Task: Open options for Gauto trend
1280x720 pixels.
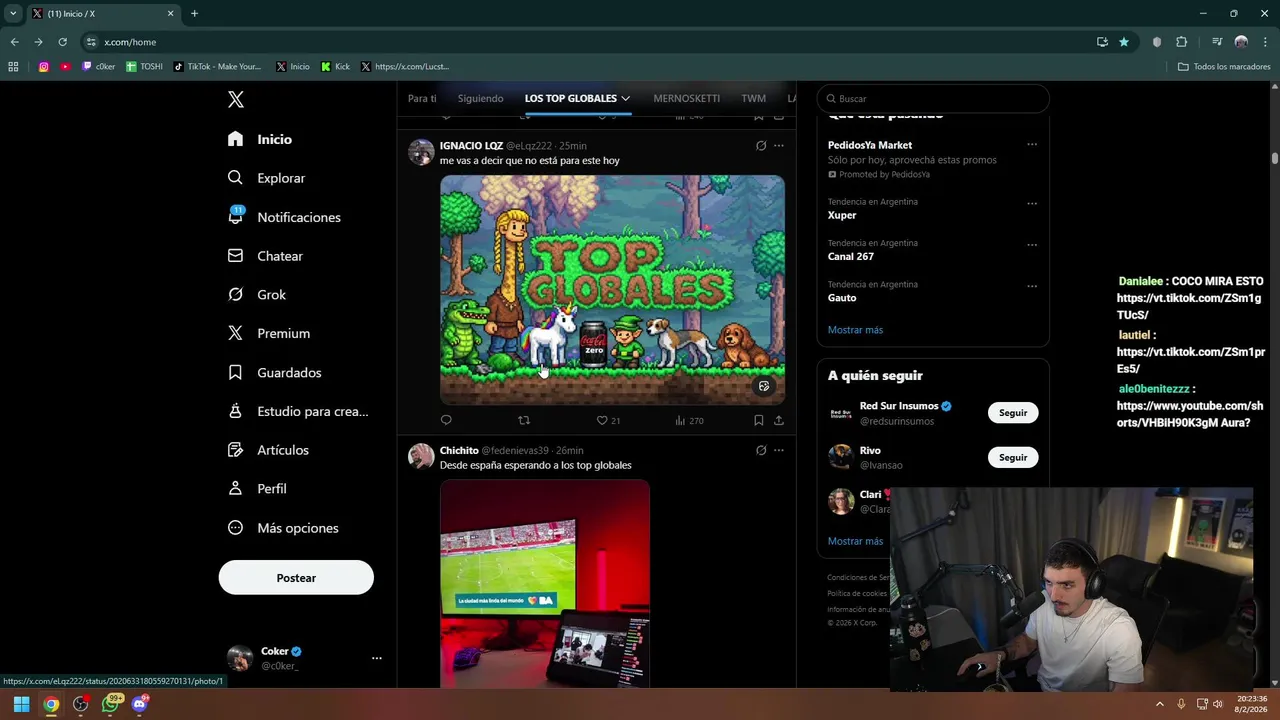Action: (x=1032, y=286)
